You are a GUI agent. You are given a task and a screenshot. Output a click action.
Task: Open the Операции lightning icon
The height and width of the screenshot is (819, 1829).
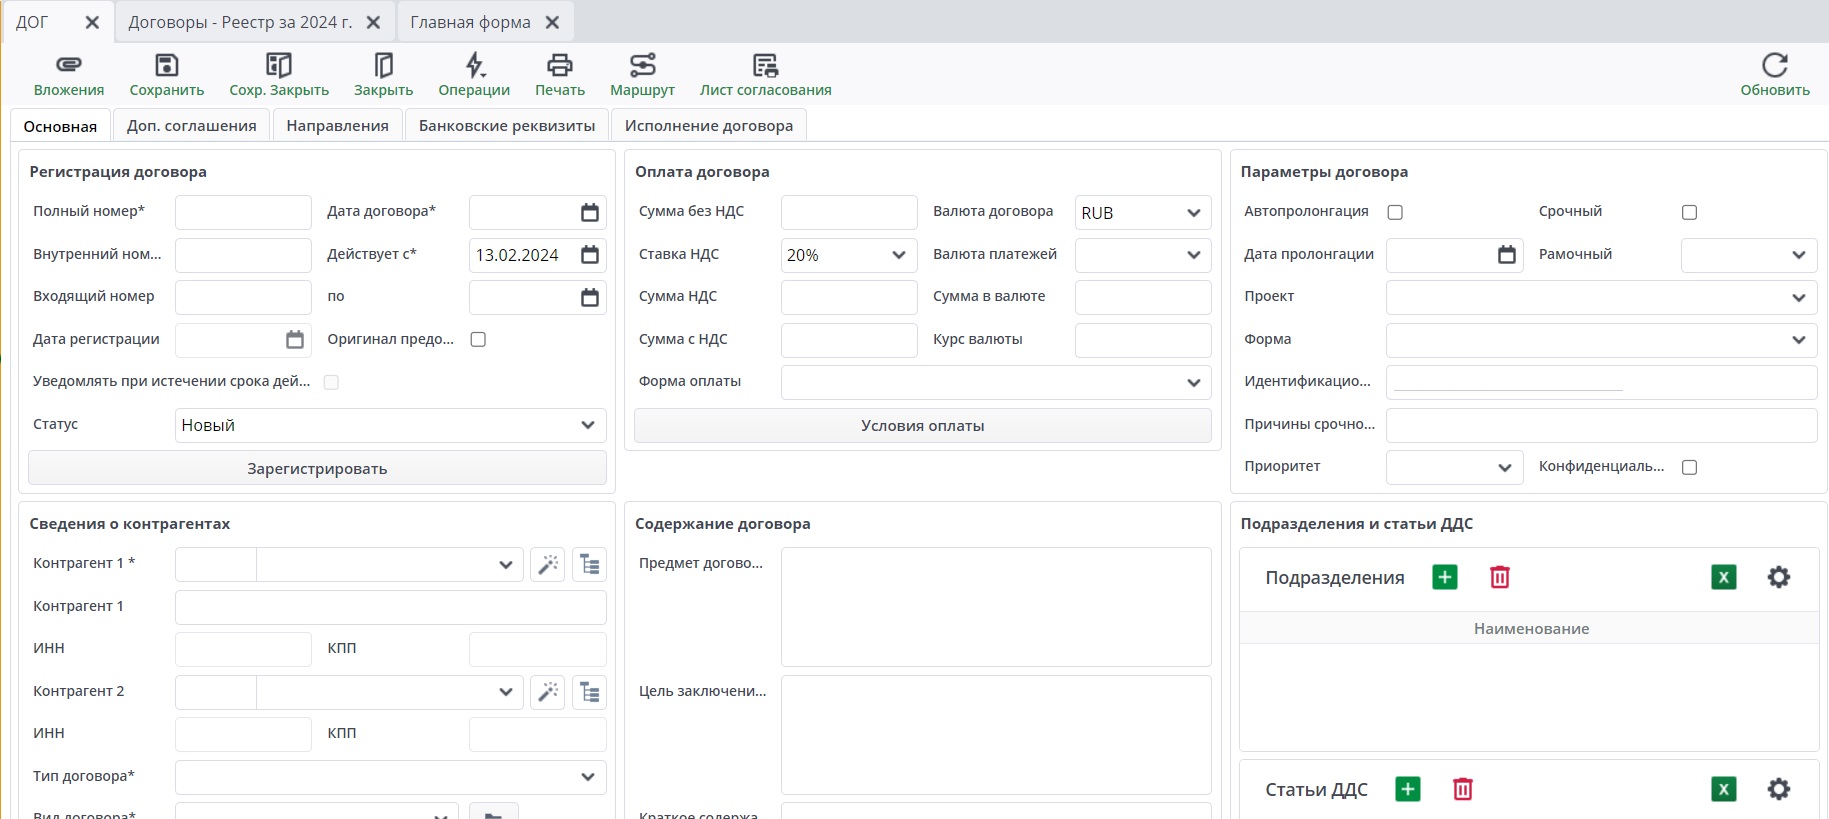[x=474, y=66]
